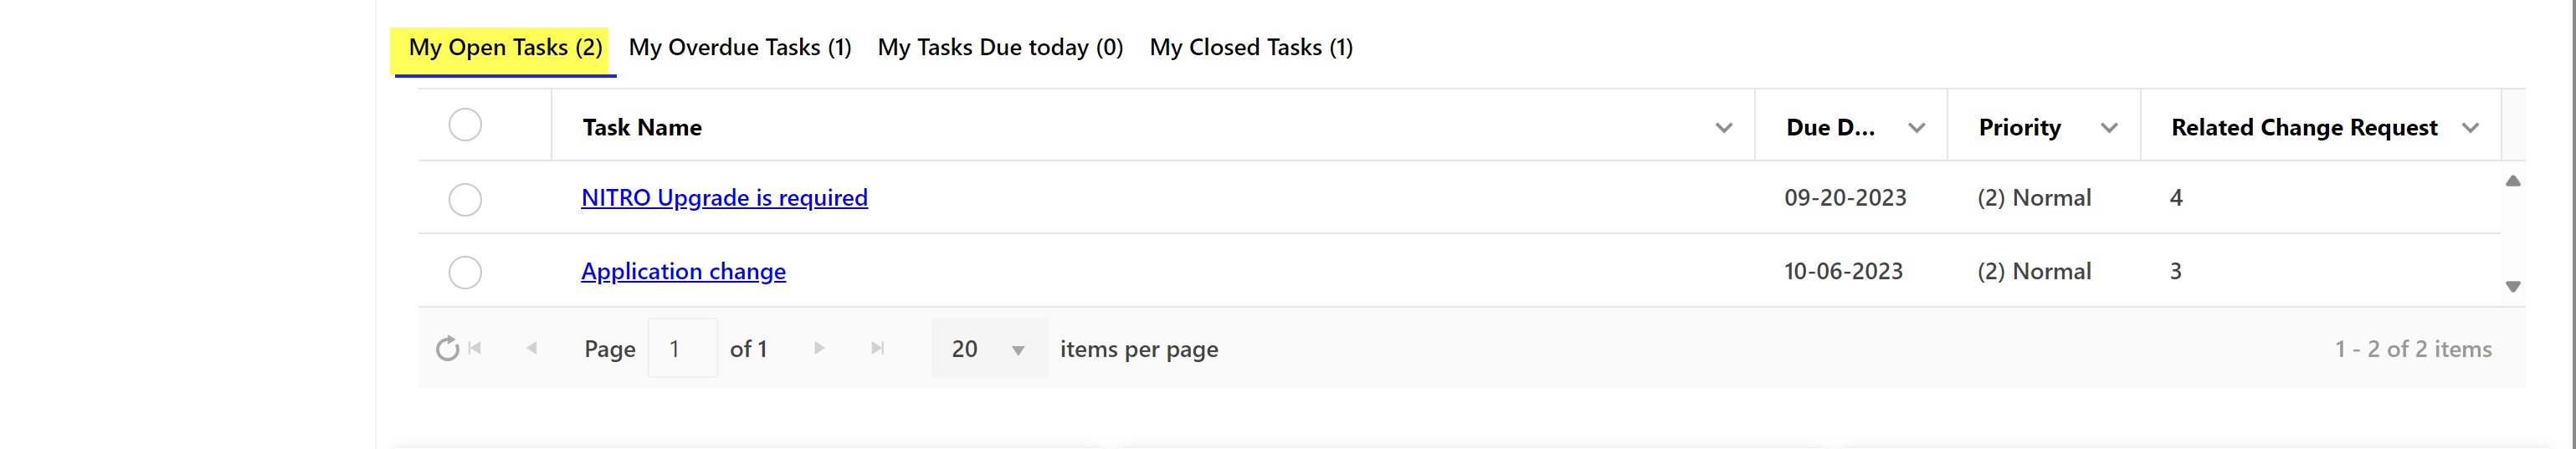Switch to My Closed Tasks tab
Image resolution: width=2576 pixels, height=449 pixels.
(1250, 47)
